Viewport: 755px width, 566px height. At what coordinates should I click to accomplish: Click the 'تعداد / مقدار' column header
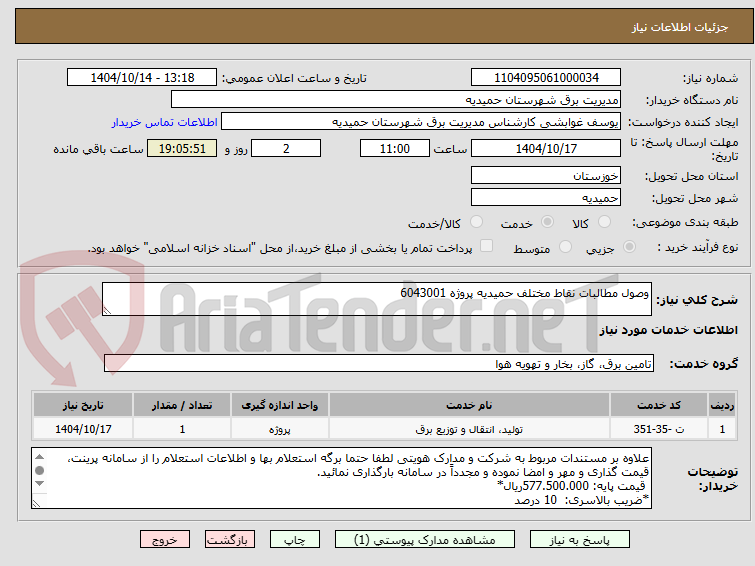tap(182, 405)
